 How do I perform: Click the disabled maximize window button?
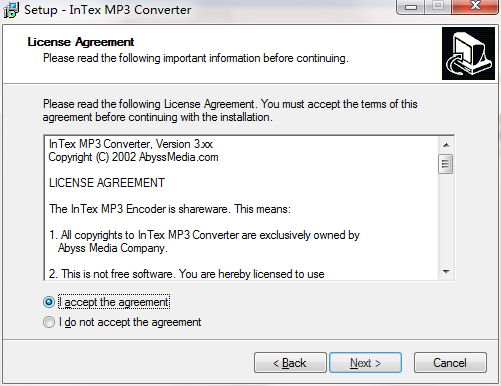438,7
